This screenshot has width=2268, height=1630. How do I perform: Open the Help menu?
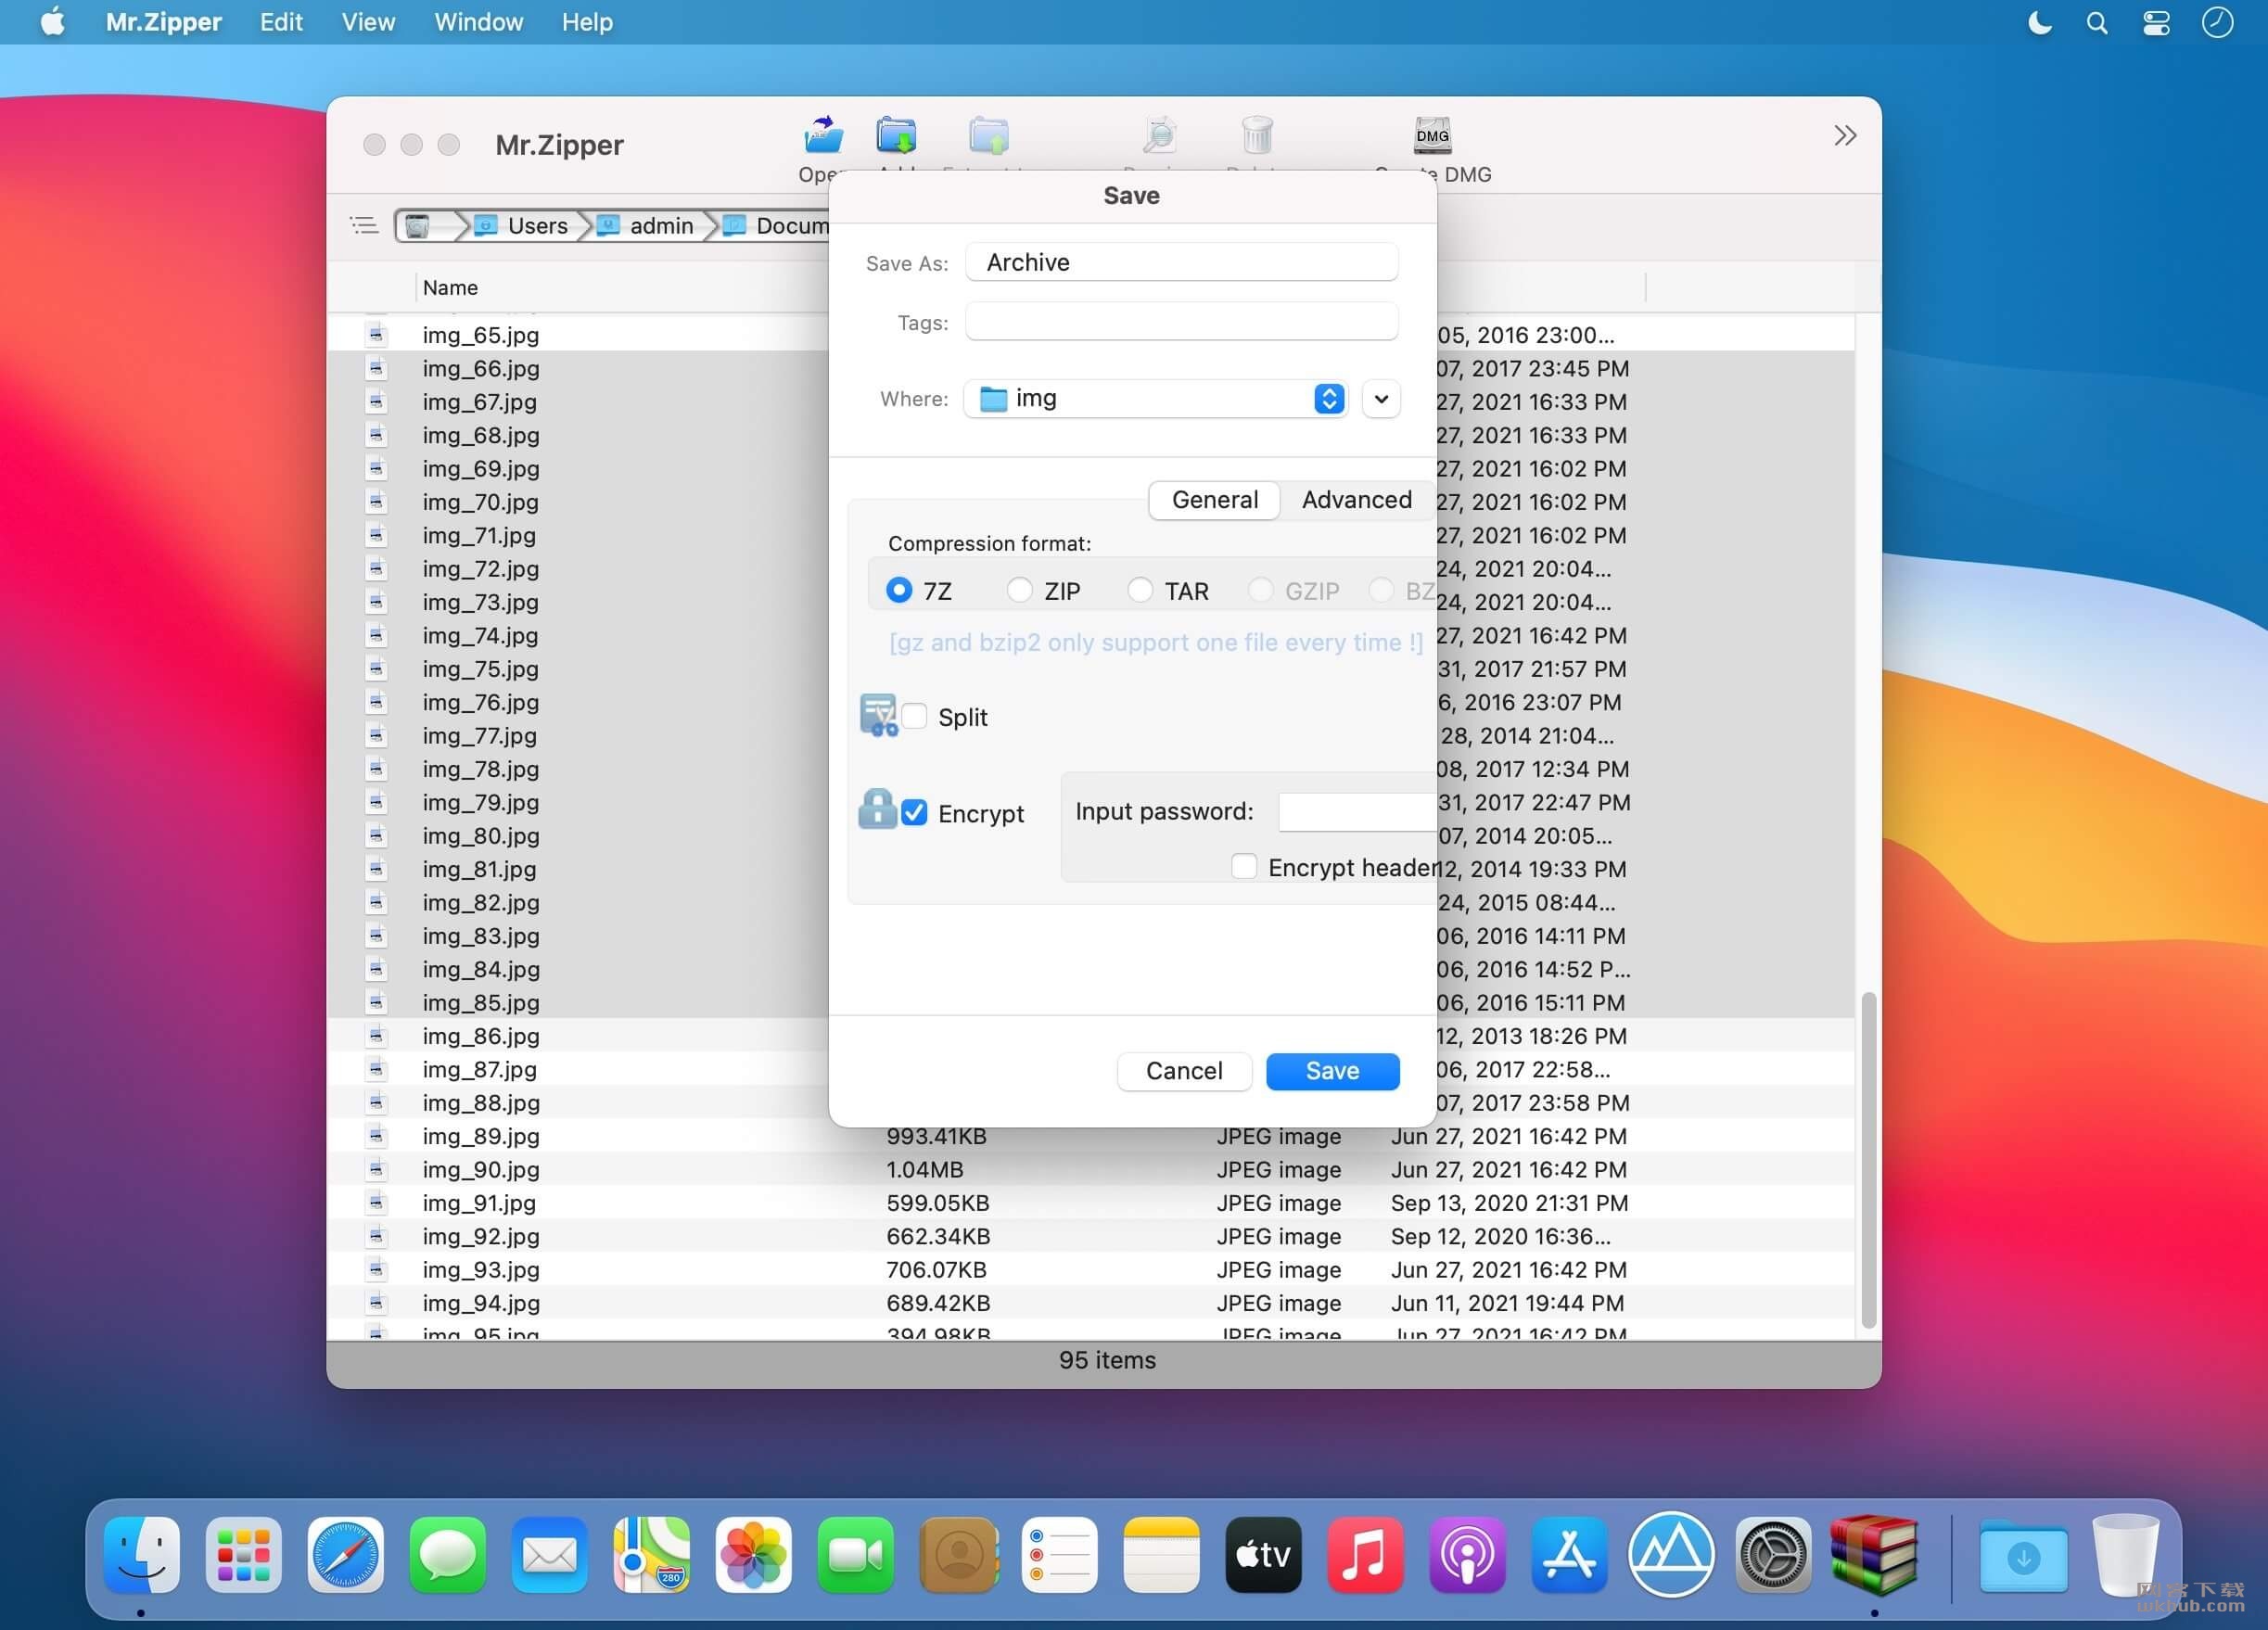587,22
